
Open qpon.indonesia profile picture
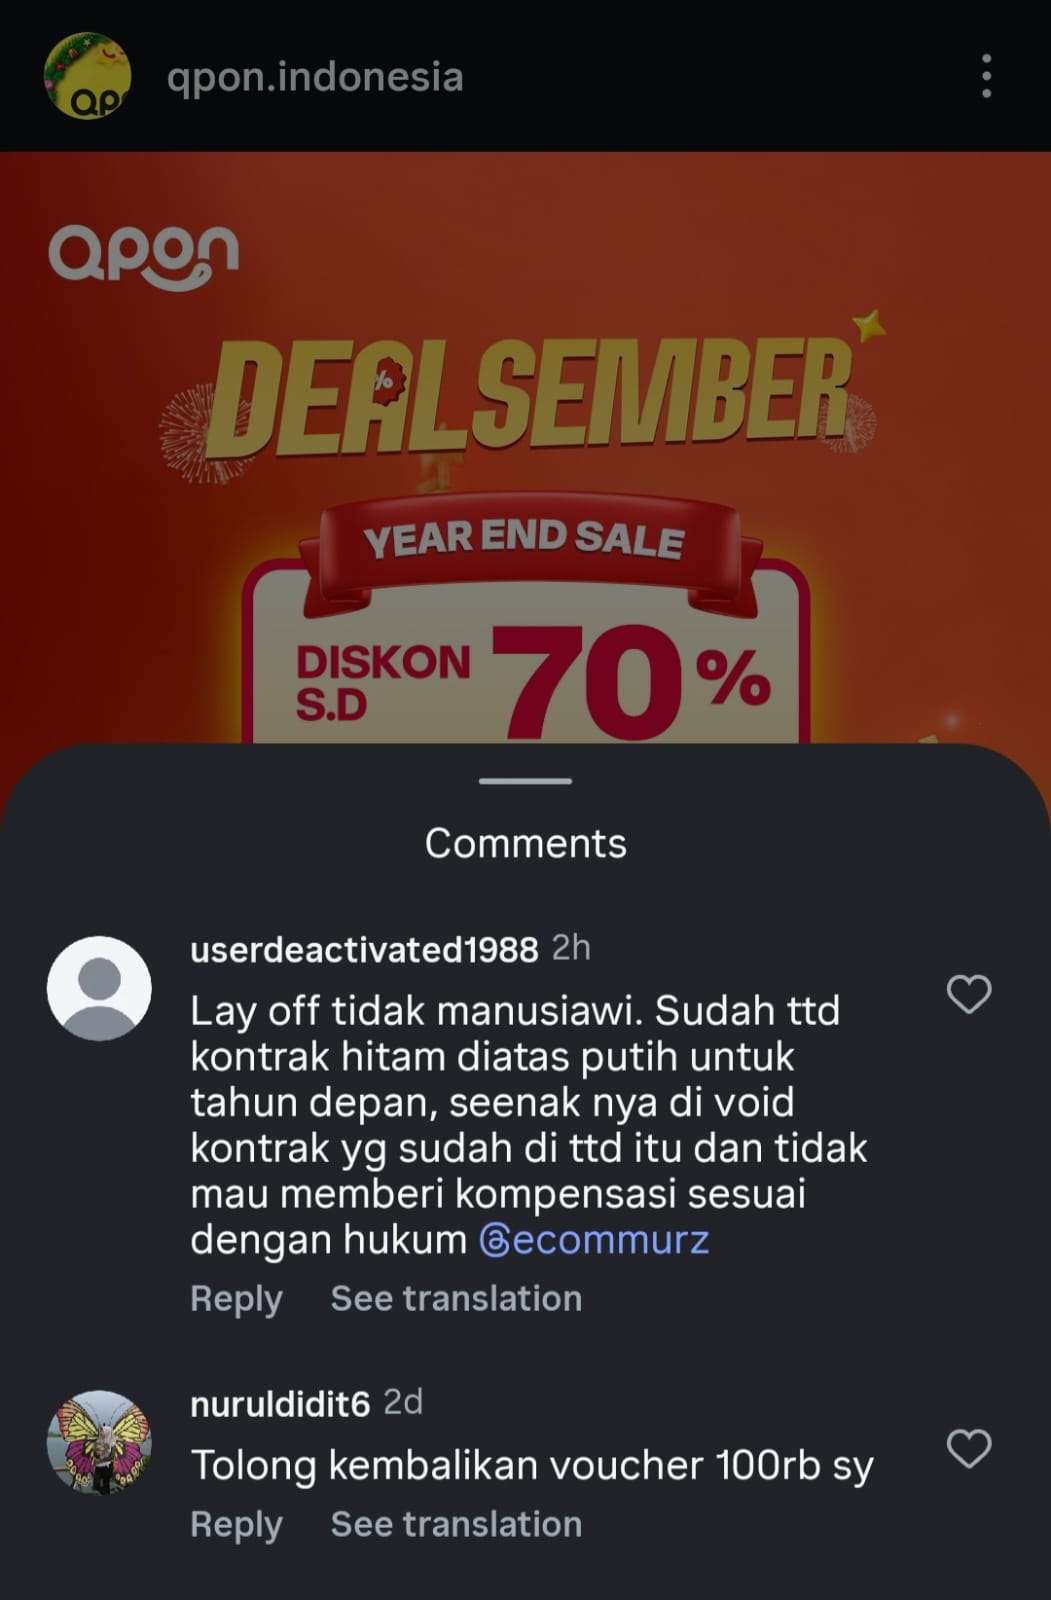click(x=87, y=76)
